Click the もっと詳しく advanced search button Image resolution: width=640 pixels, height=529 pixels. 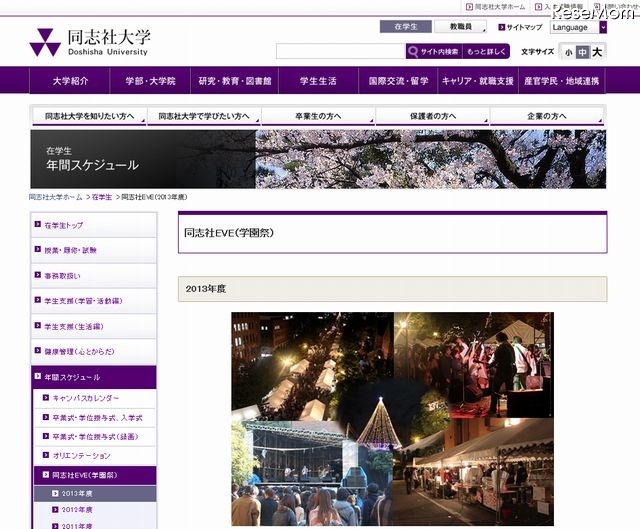(x=486, y=51)
